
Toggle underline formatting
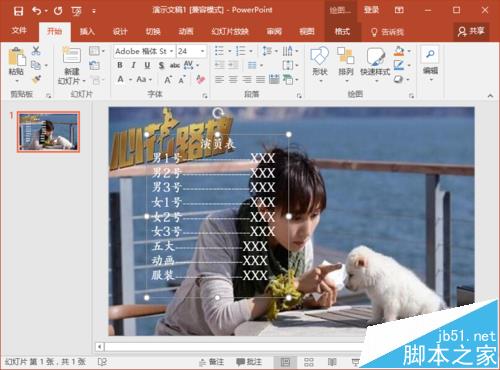click(147, 65)
